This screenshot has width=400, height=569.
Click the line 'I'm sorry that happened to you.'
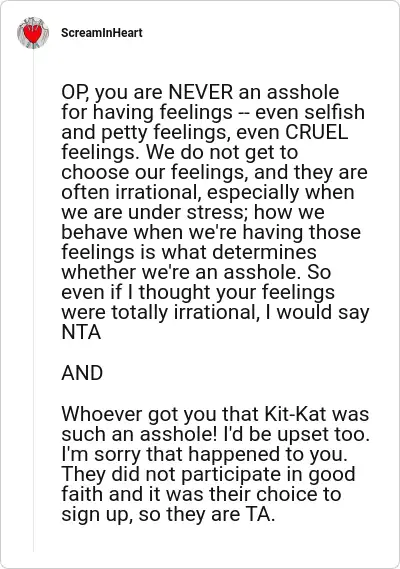[204, 454]
